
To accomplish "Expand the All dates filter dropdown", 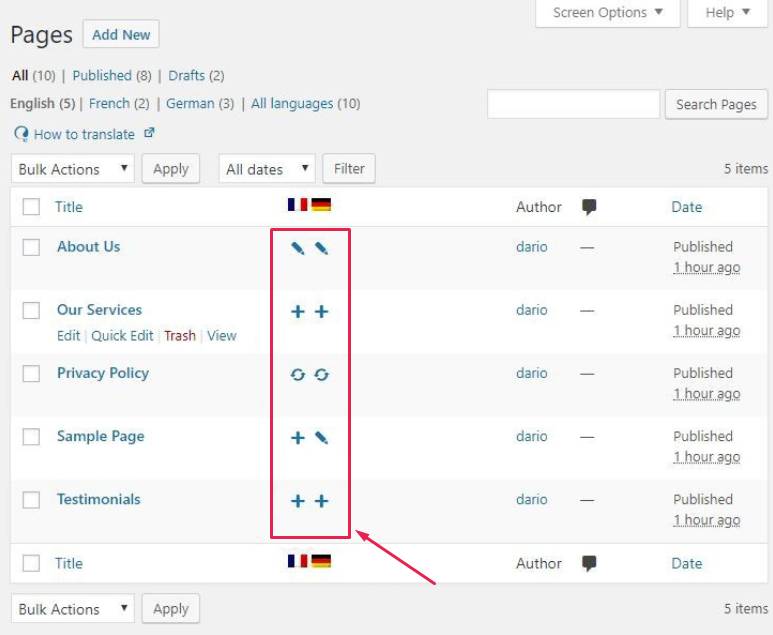I will [267, 169].
